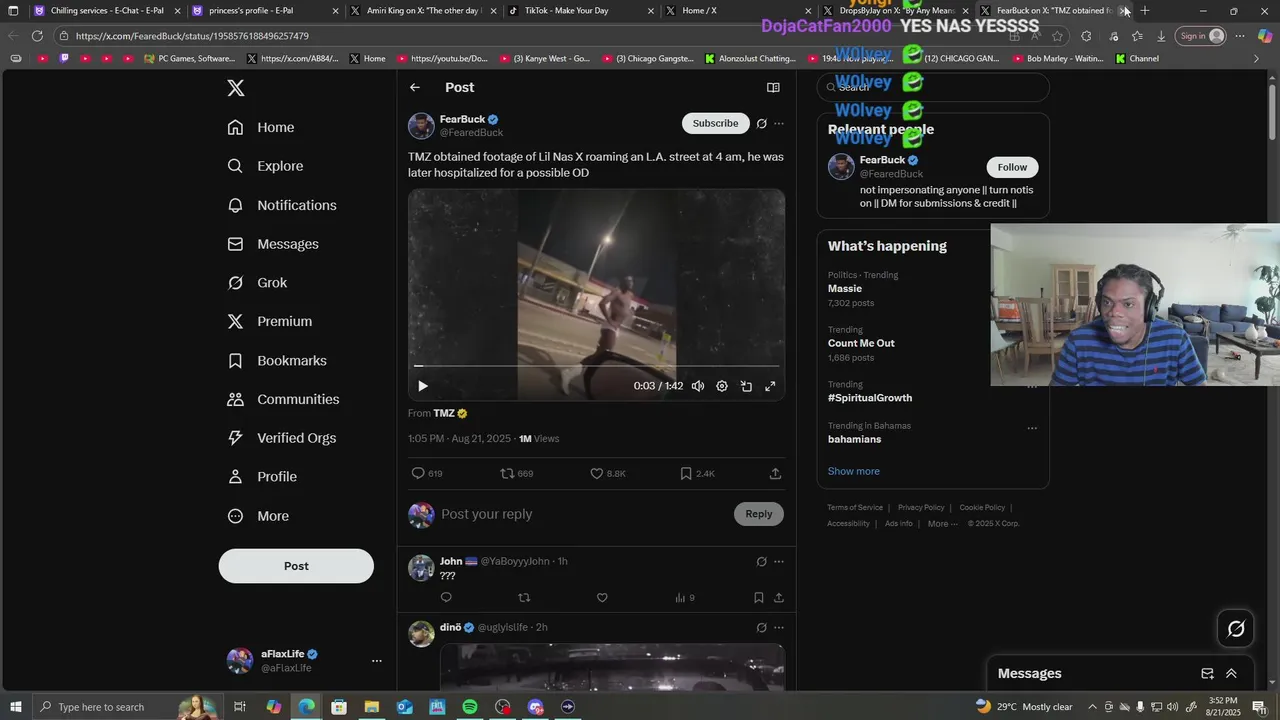
Task: Open Explore in the sidebar
Action: click(x=265, y=166)
